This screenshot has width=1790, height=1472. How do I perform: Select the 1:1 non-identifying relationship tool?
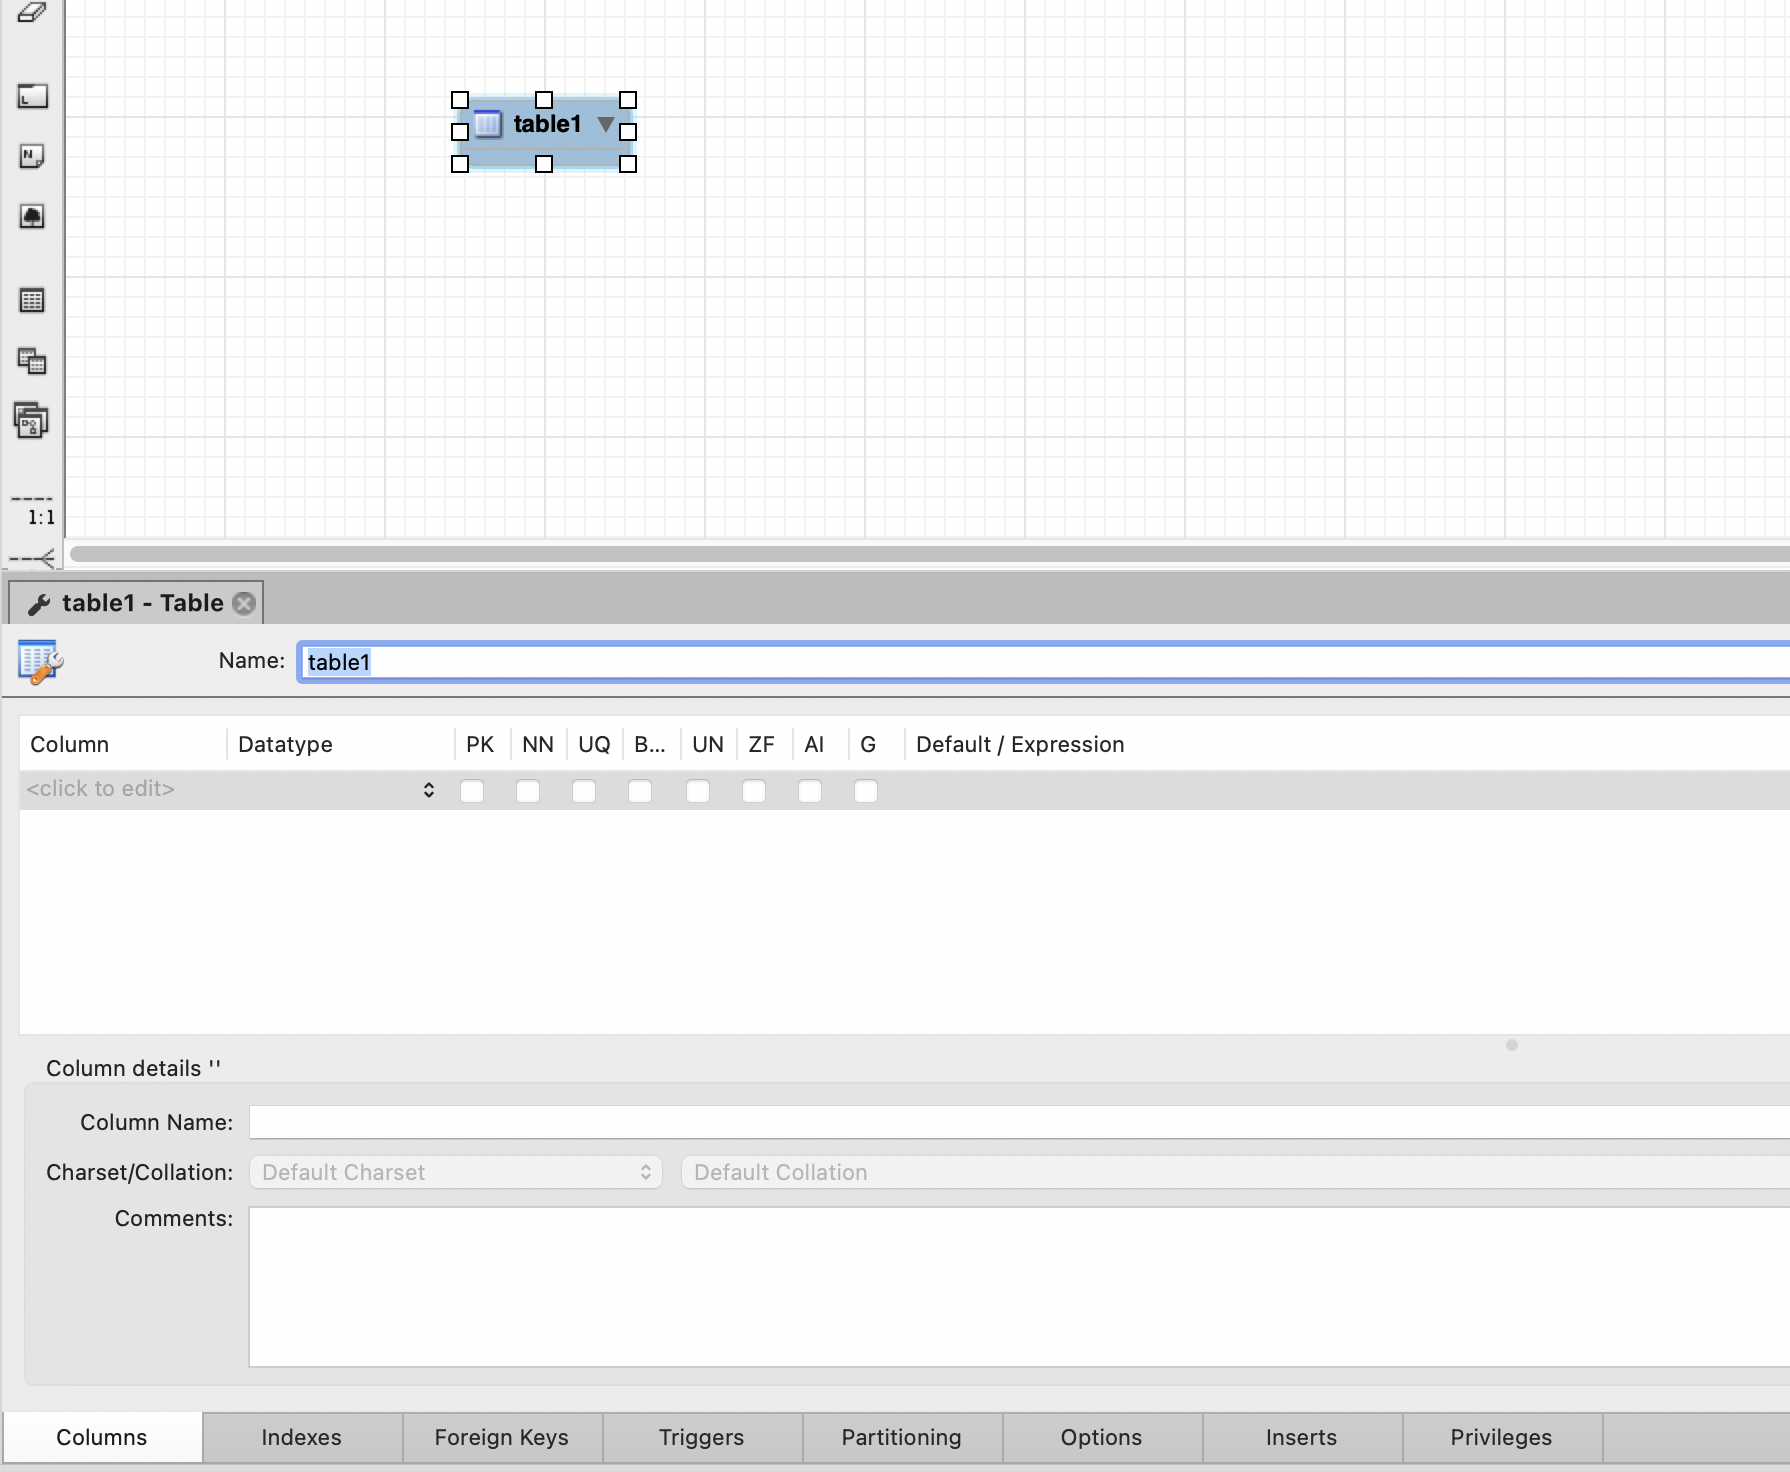(x=32, y=509)
